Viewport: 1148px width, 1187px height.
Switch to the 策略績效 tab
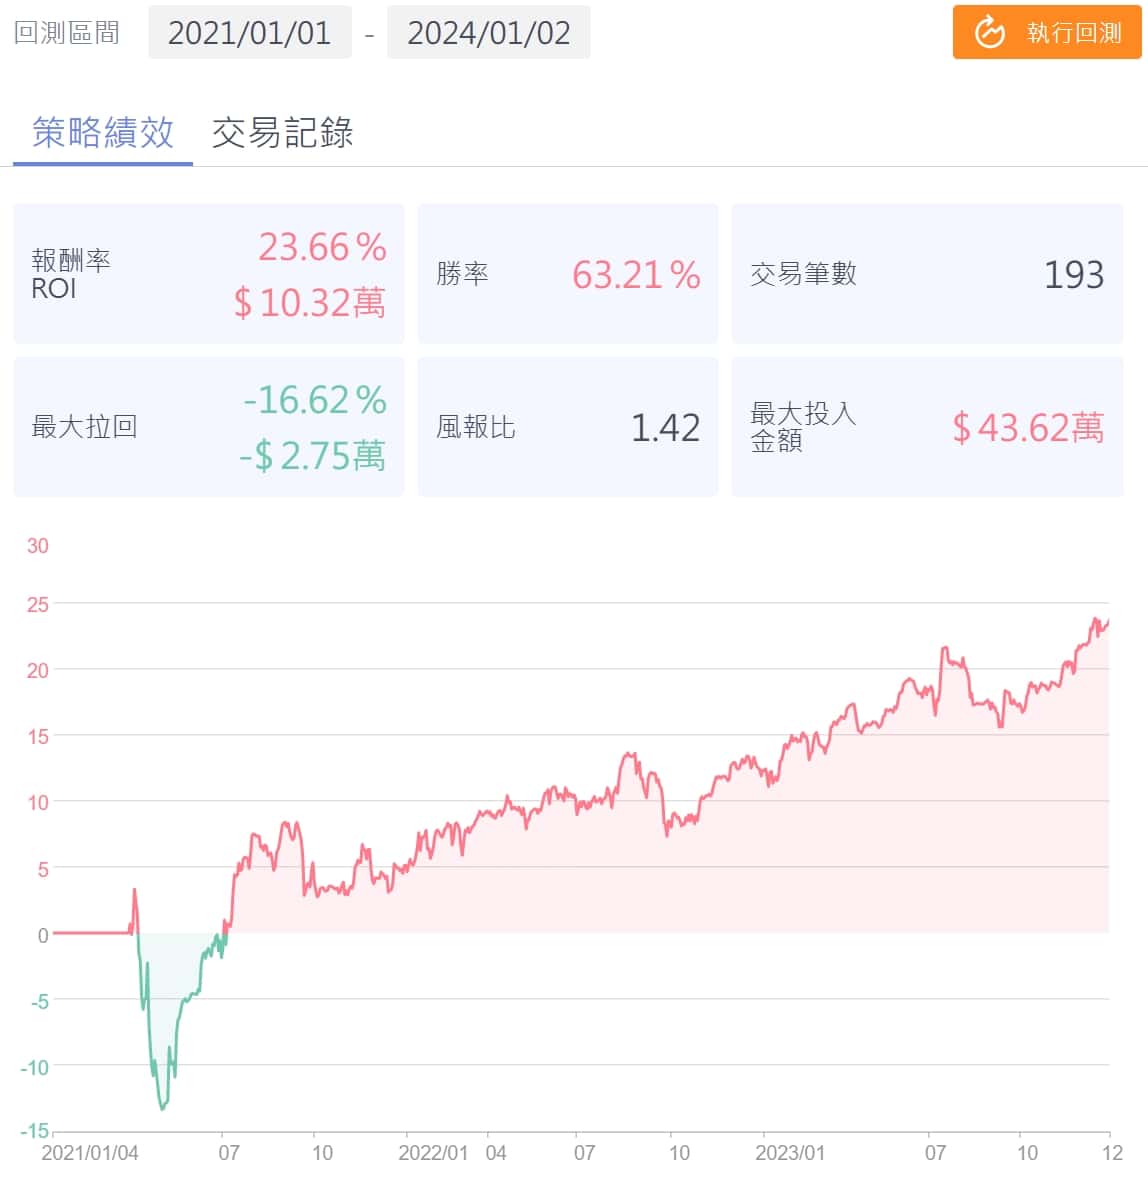coord(103,133)
